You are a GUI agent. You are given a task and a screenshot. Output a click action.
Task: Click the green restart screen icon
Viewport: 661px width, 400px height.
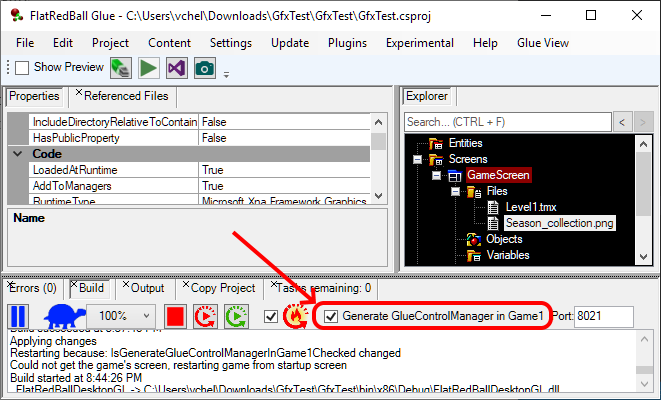point(236,316)
